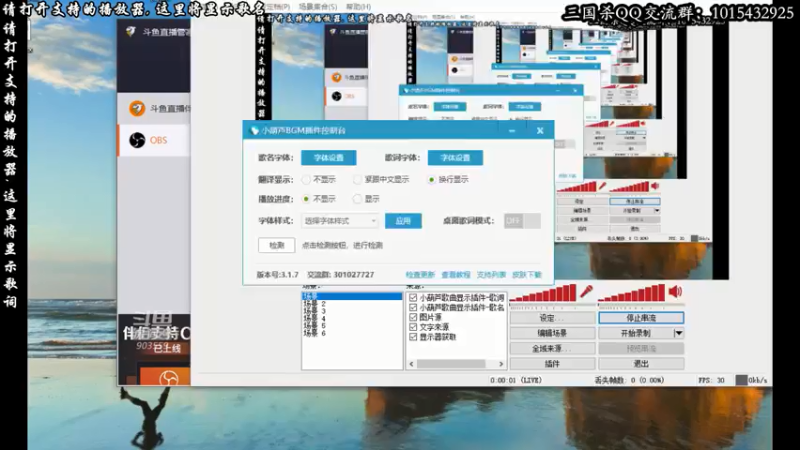800x450 pixels.
Task: Close the 小葫芦BGM插件控制台 dialog
Action: [x=540, y=131]
